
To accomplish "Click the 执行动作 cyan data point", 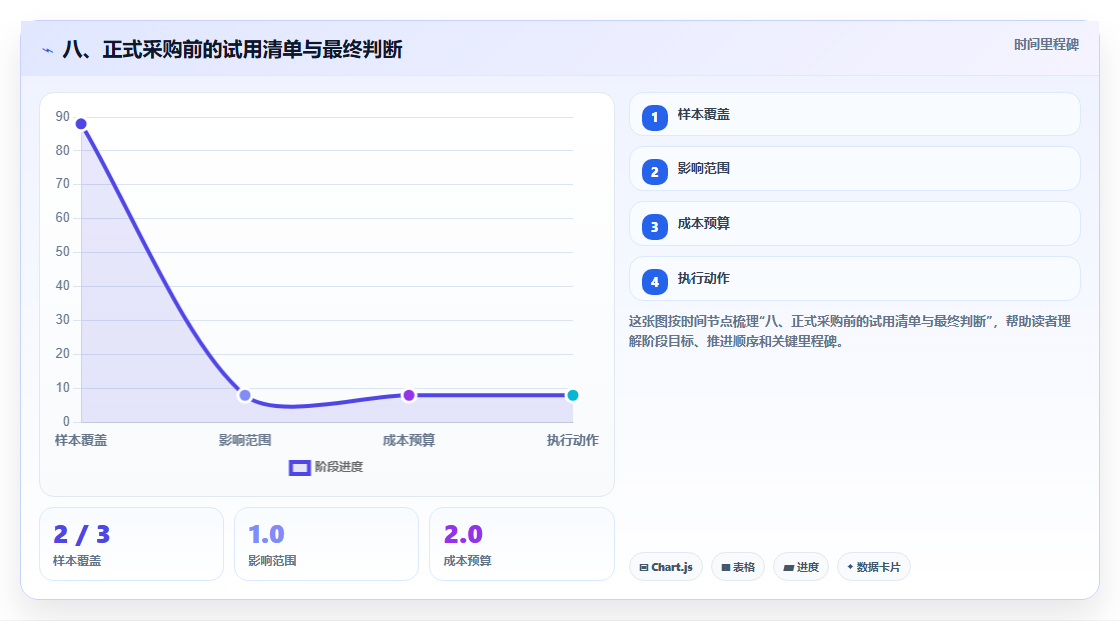I will coord(572,395).
